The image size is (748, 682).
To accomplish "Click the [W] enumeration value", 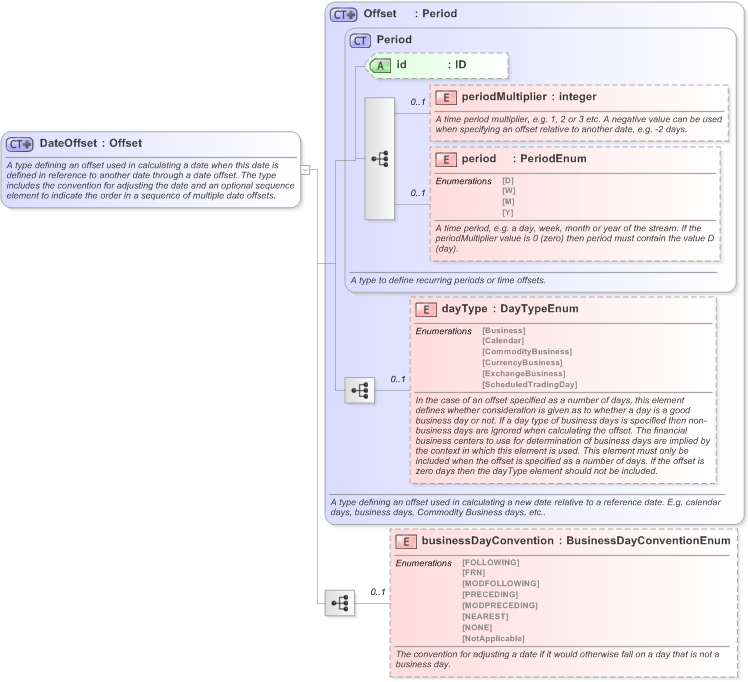I will tap(509, 190).
